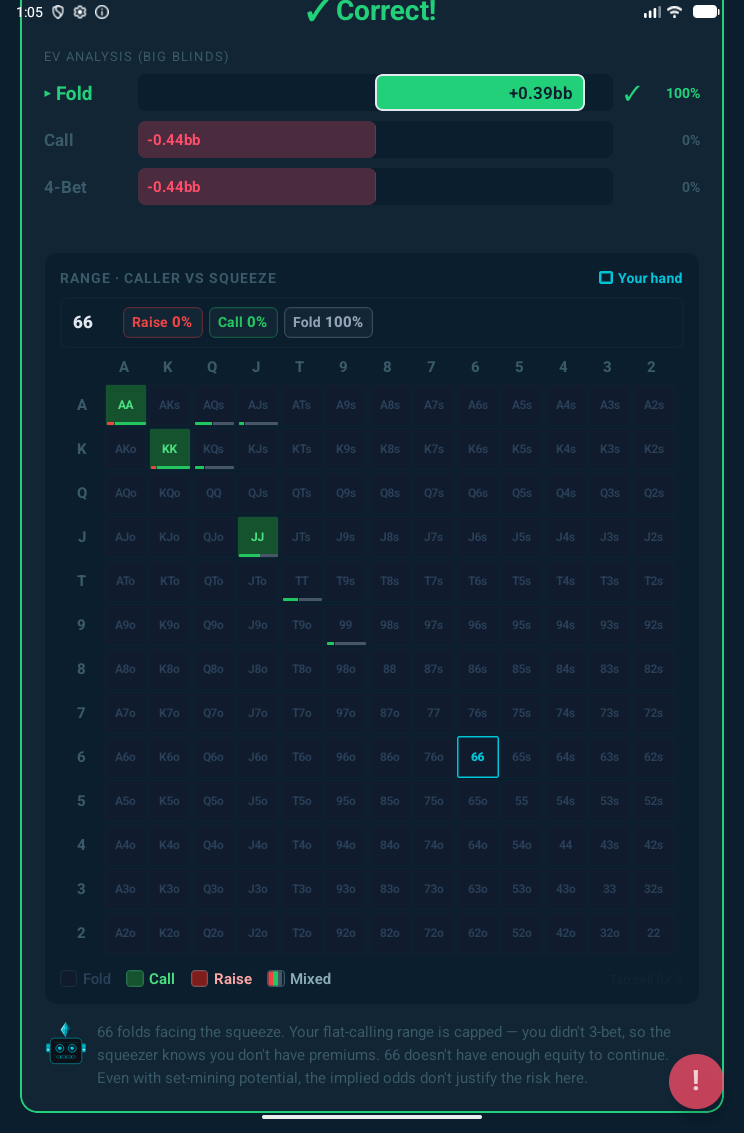Tap the green +0.39bb Fold bar
744x1133 pixels.
480,93
